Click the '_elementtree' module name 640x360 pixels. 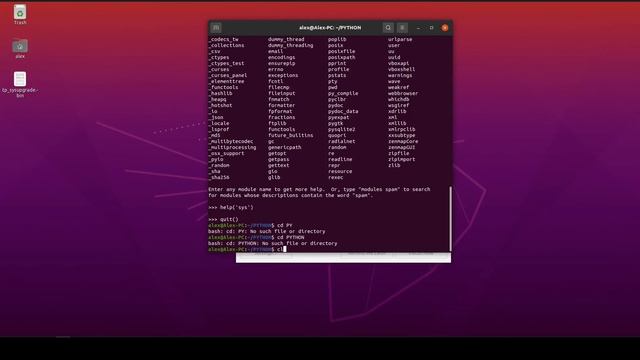(227, 82)
